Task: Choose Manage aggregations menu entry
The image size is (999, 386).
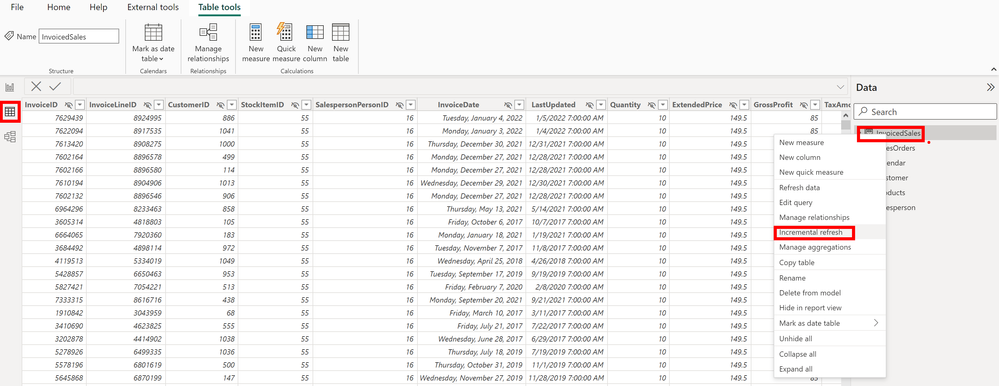Action: point(830,247)
